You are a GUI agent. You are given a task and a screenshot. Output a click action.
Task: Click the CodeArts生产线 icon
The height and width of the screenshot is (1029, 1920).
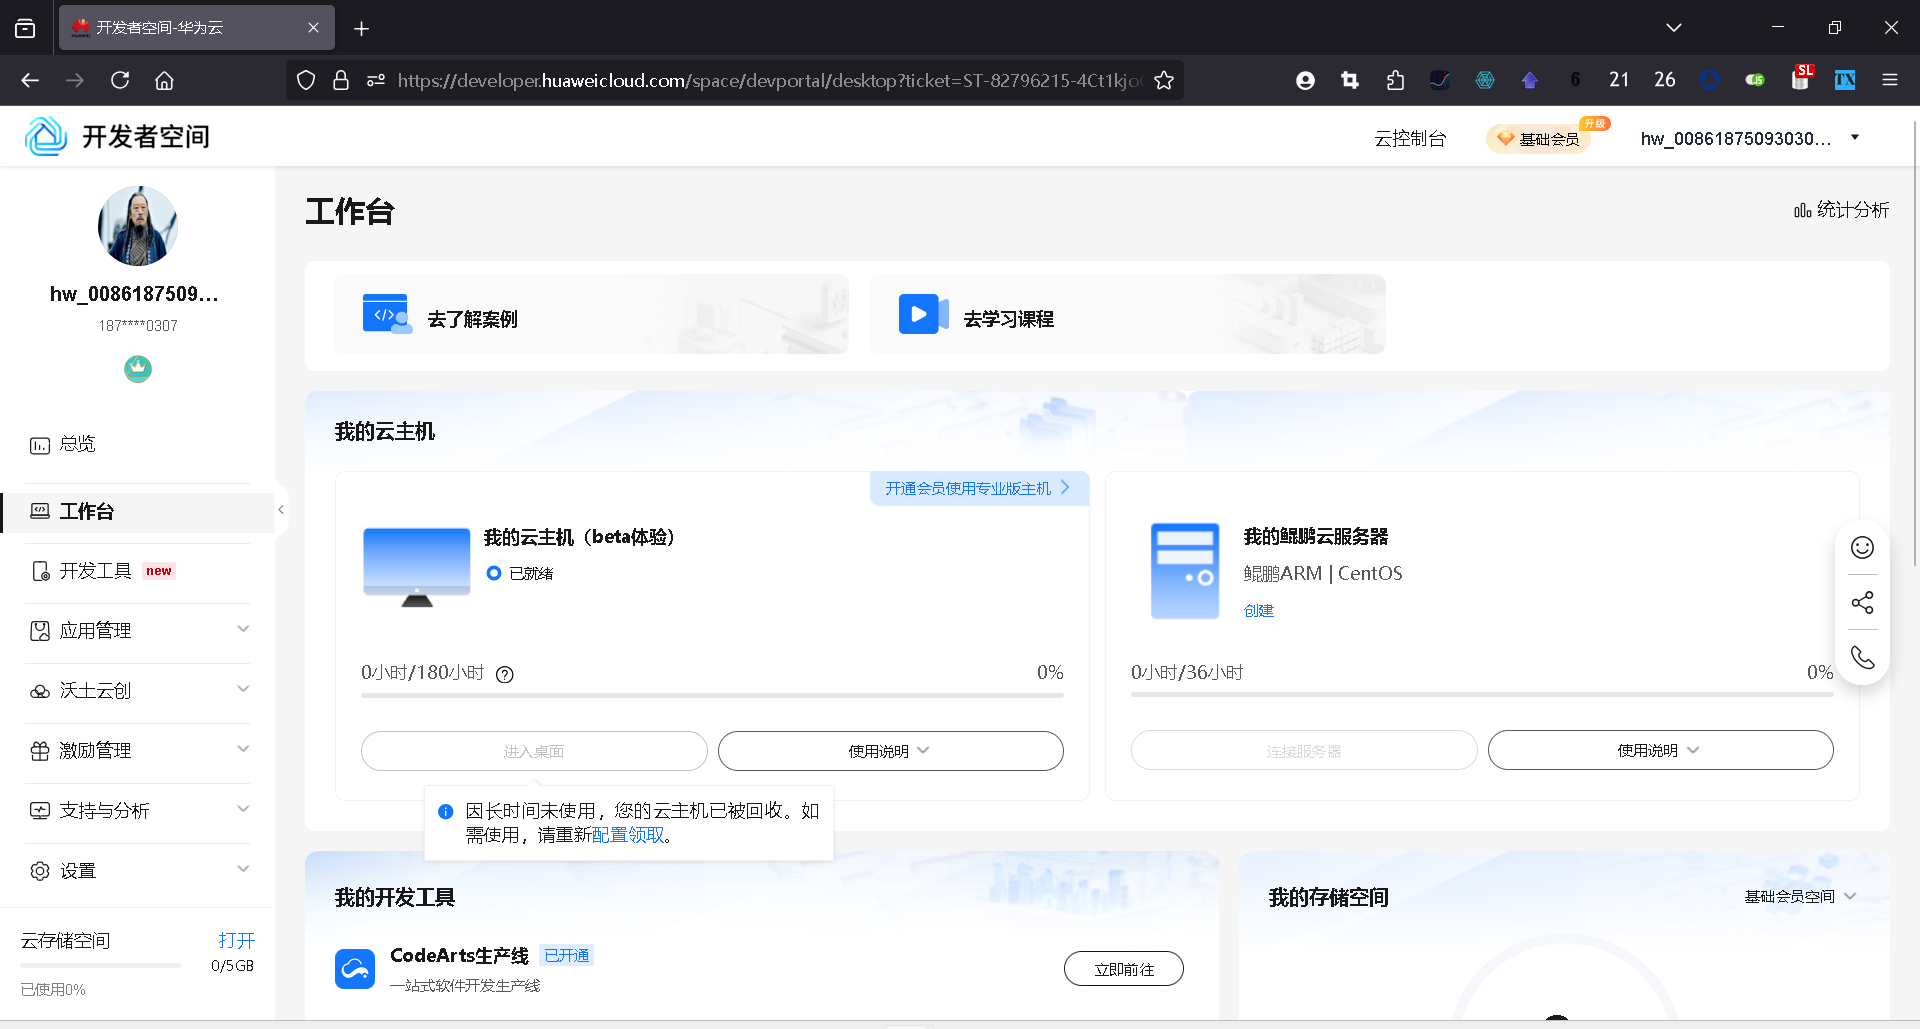pos(355,968)
